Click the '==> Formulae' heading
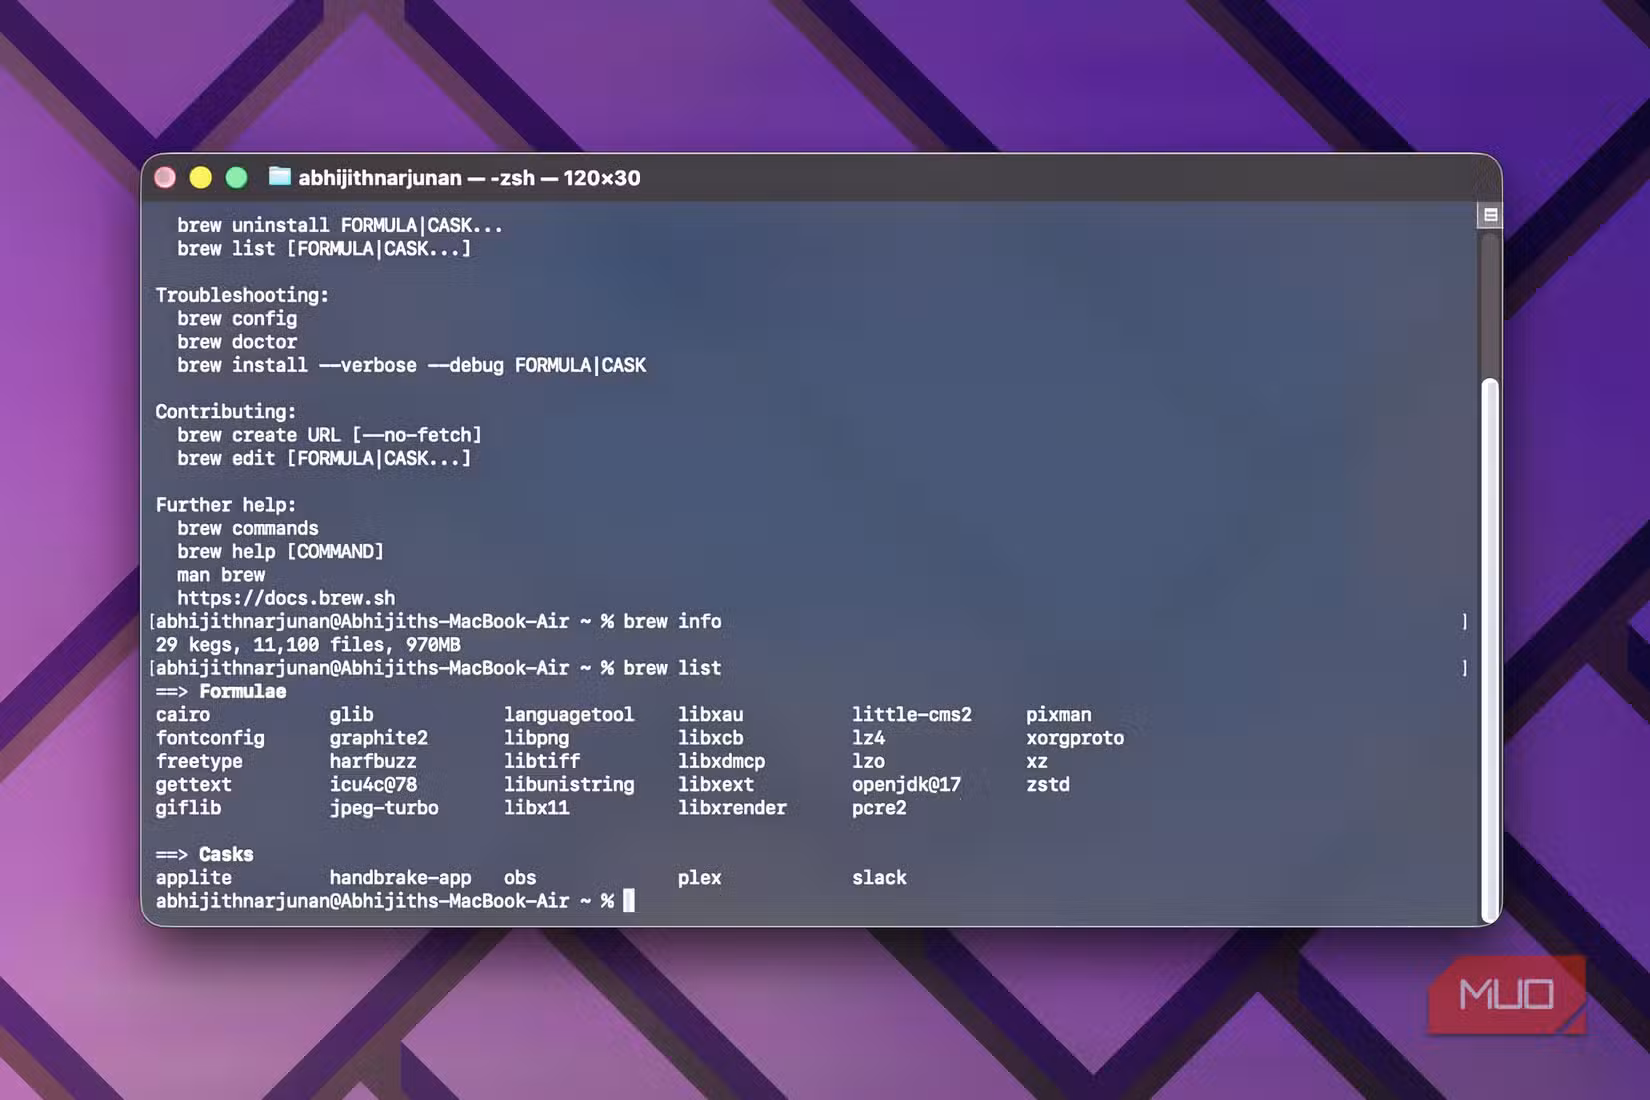1650x1100 pixels. pos(221,691)
